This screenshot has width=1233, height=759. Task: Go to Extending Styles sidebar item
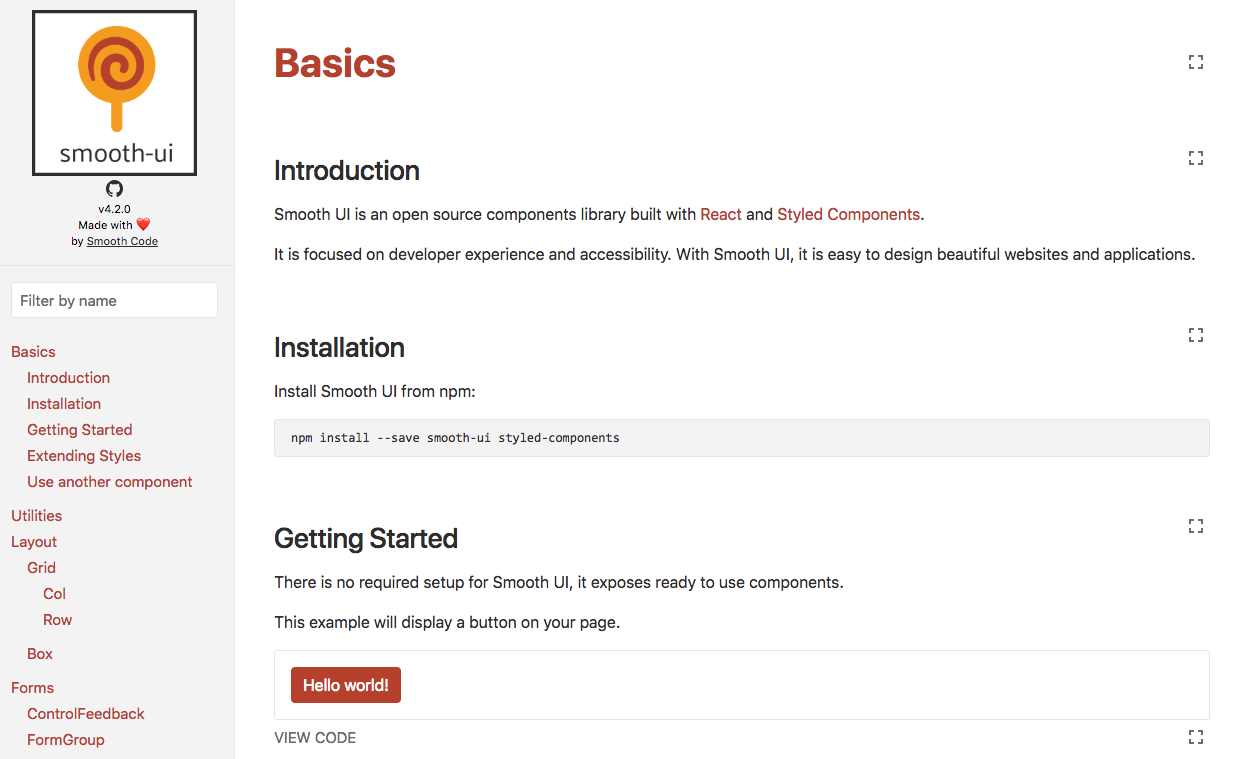tap(84, 456)
